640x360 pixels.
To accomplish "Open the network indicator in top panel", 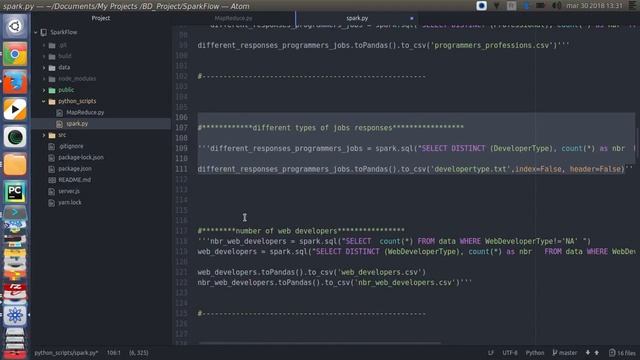I will click(x=497, y=6).
